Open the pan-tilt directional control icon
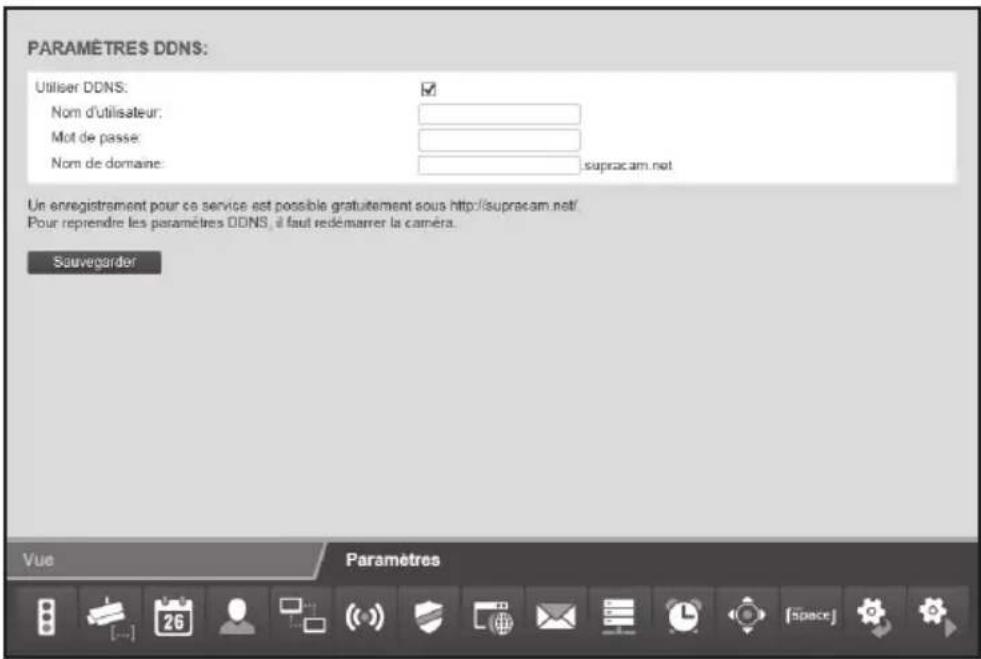The height and width of the screenshot is (659, 981). [746, 617]
